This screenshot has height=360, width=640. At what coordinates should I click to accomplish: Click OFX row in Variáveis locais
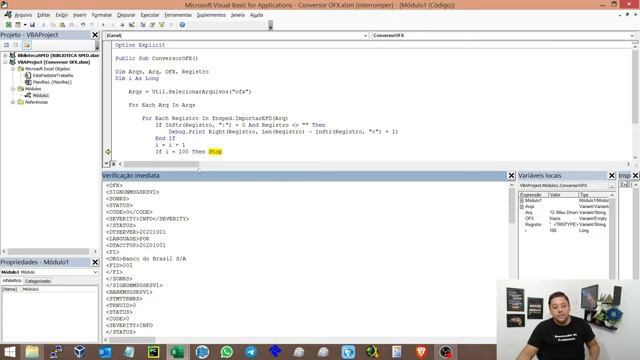click(564, 219)
